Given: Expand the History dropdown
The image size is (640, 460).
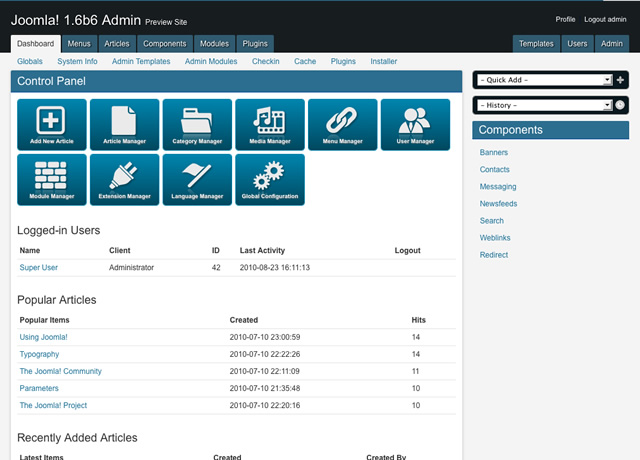Looking at the screenshot, I should [x=545, y=105].
